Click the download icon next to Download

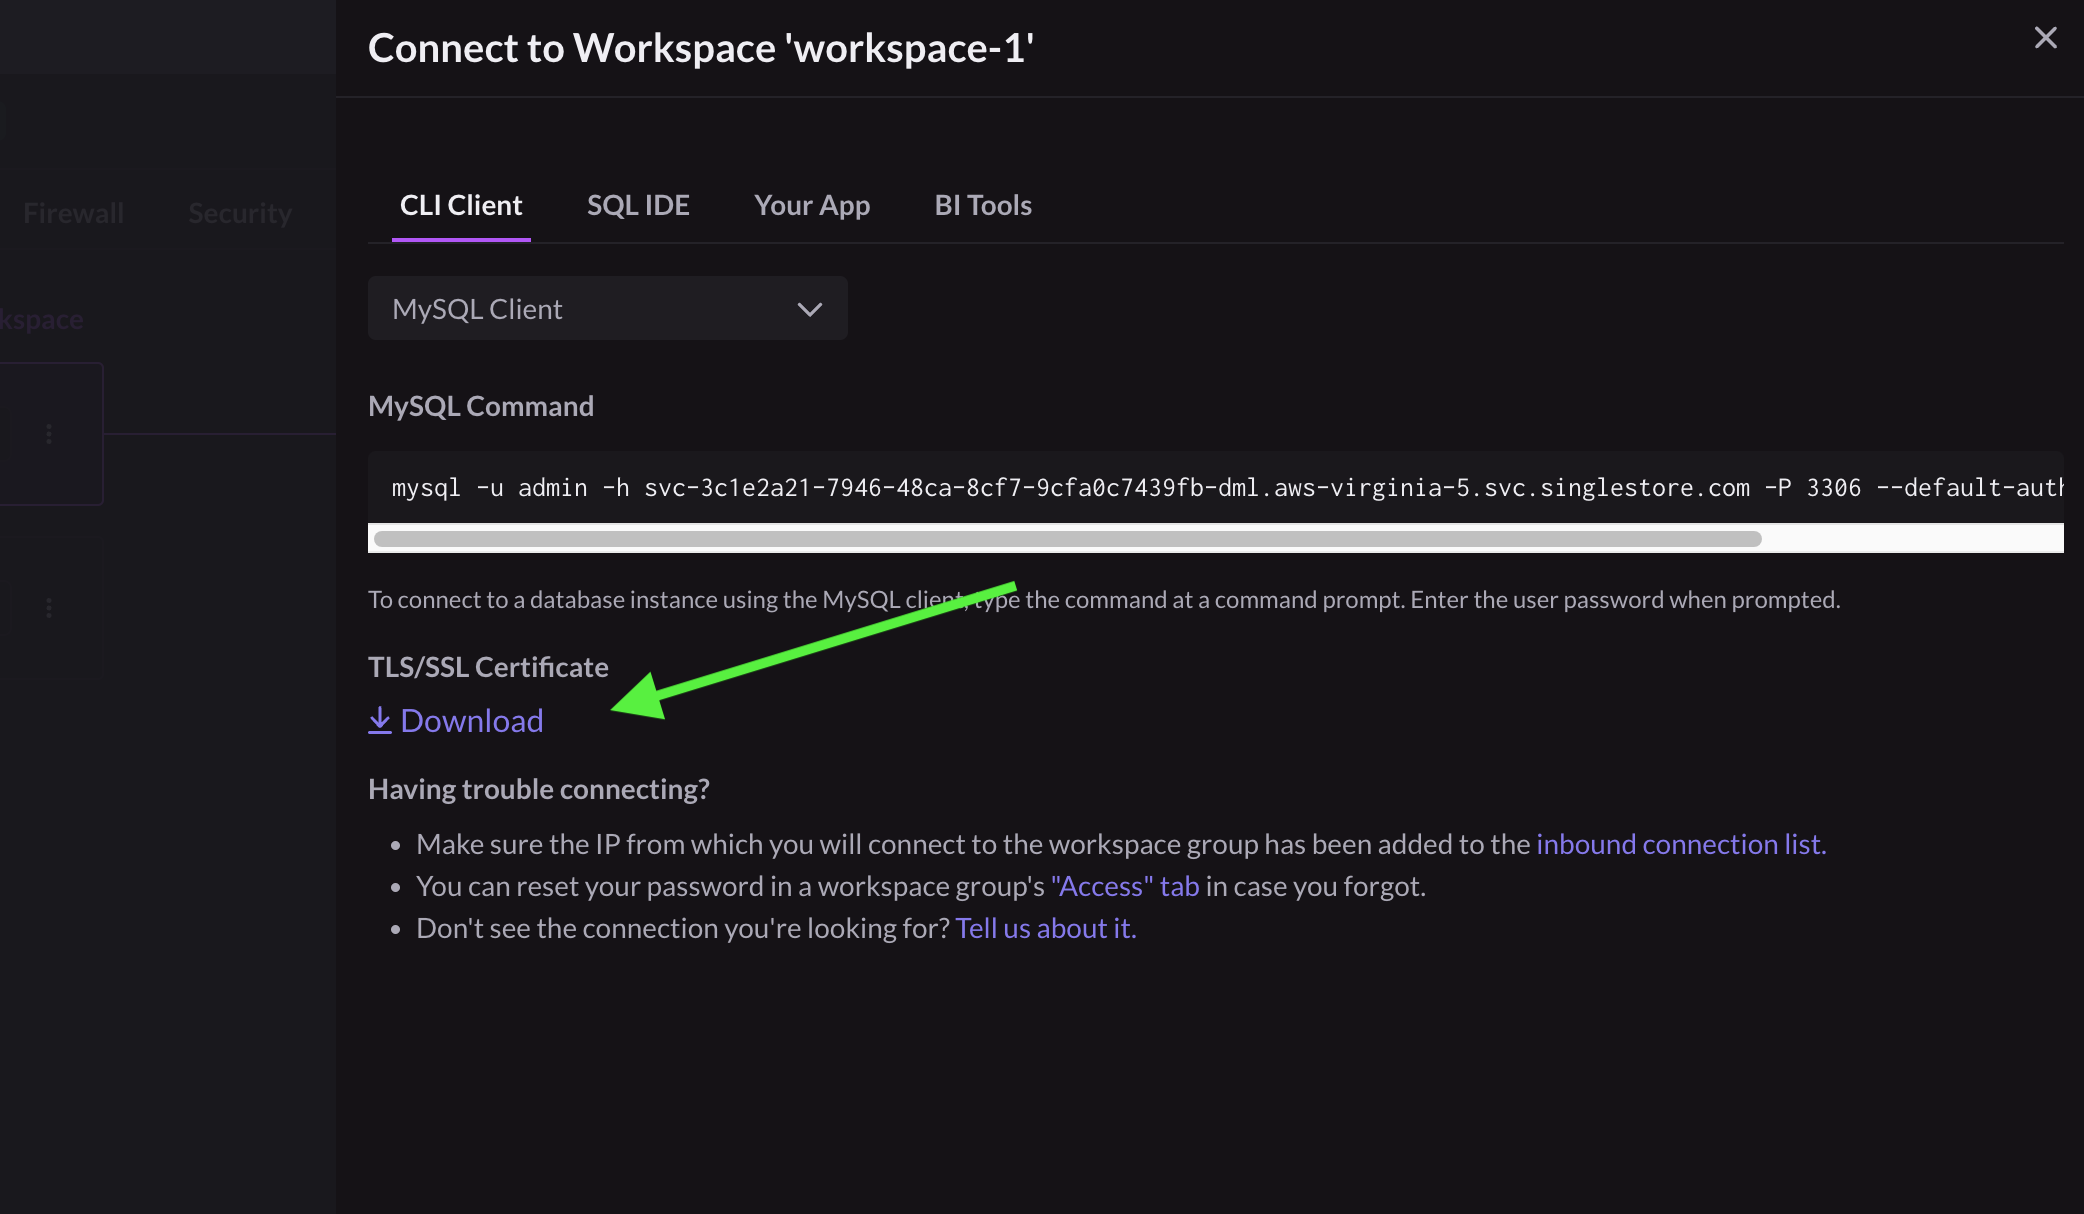coord(380,720)
